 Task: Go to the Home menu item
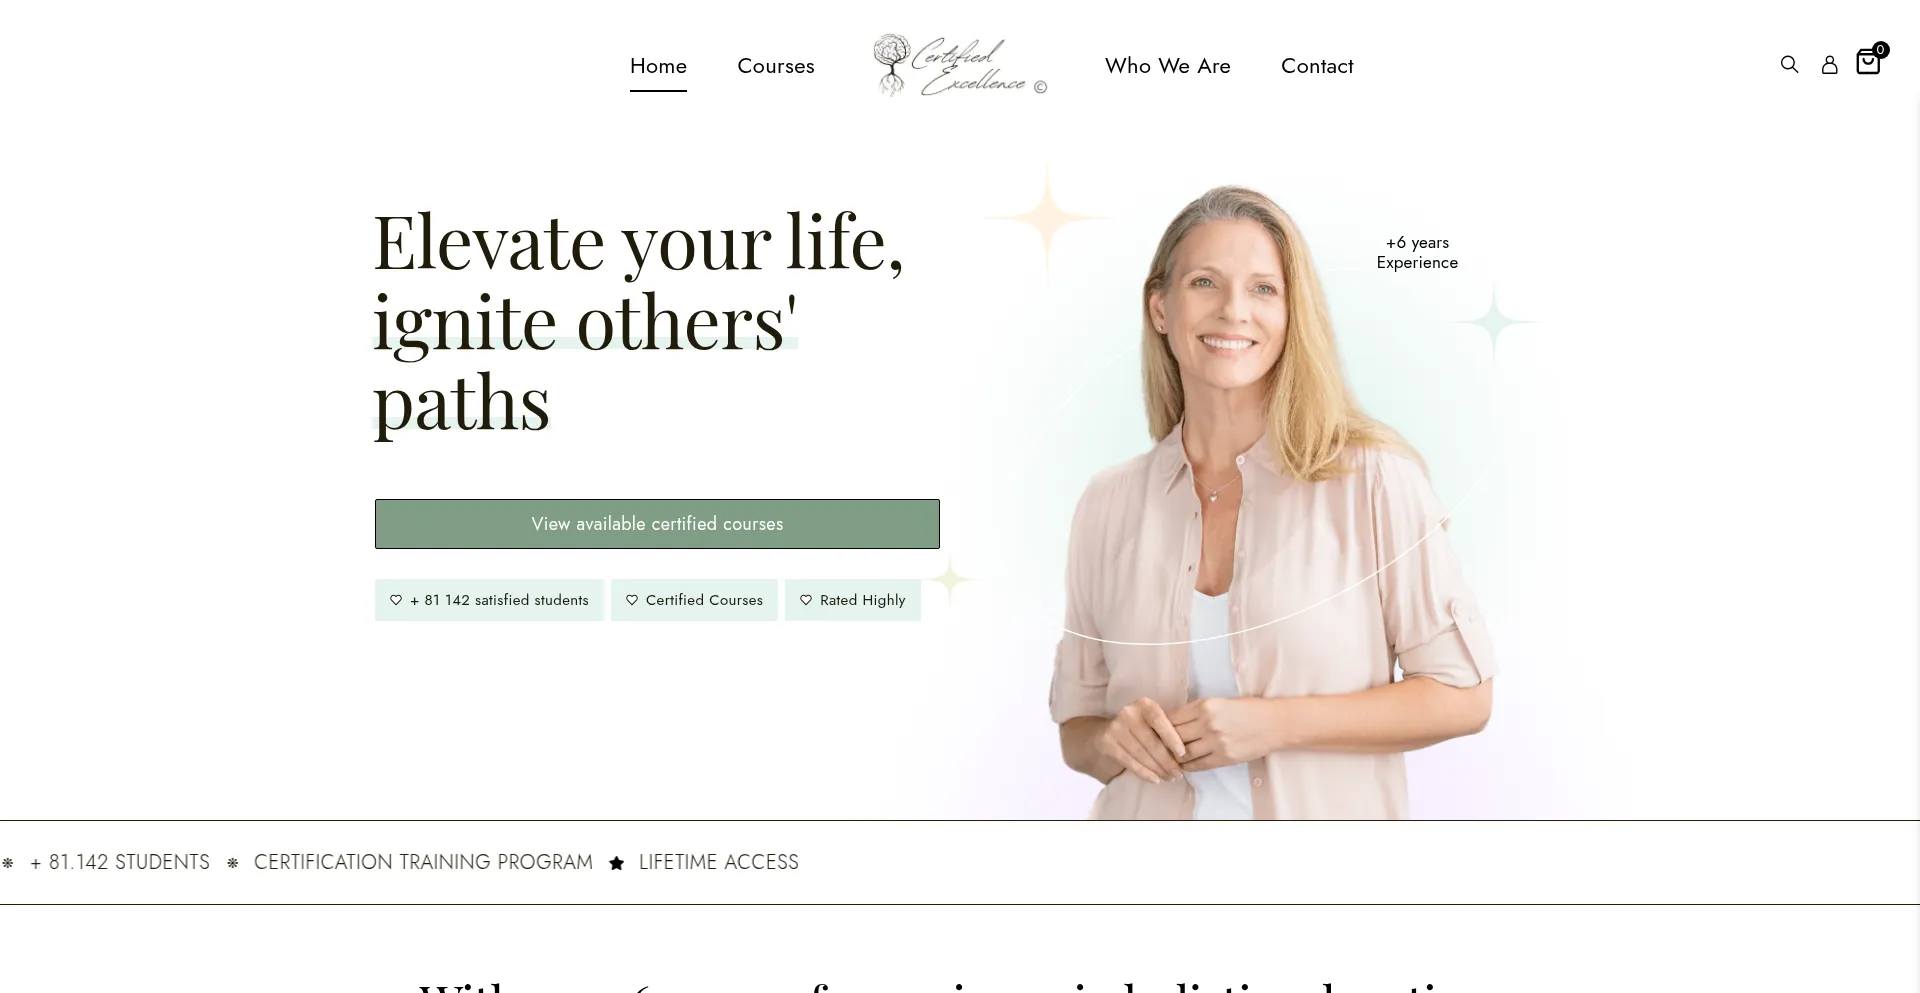[x=658, y=66]
